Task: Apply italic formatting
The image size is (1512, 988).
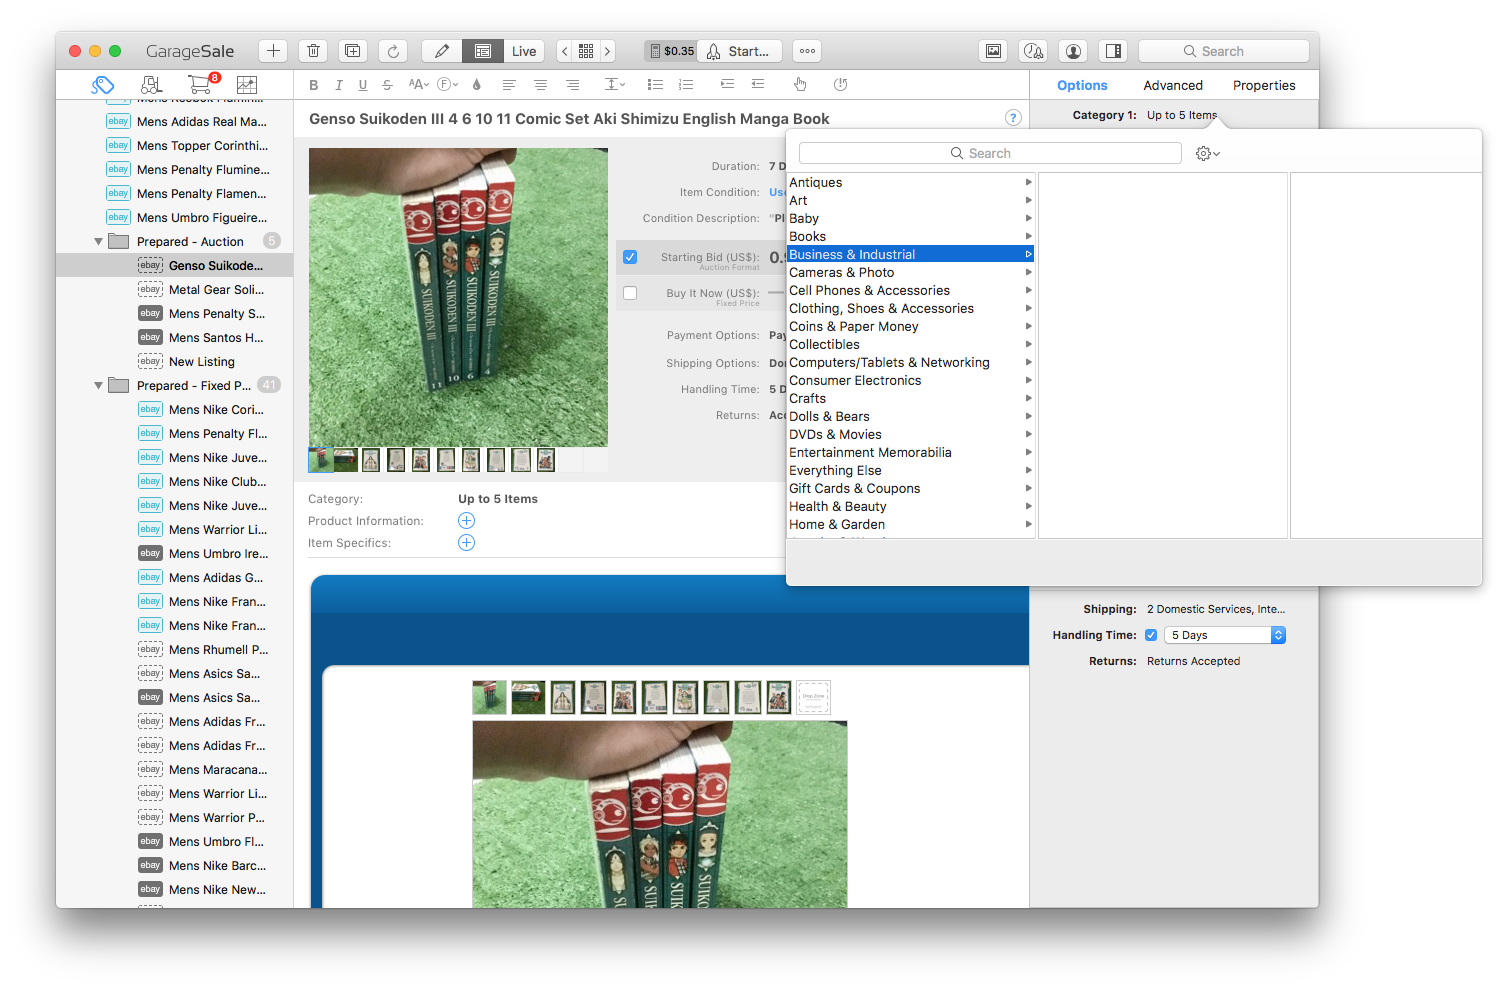Action: (339, 85)
